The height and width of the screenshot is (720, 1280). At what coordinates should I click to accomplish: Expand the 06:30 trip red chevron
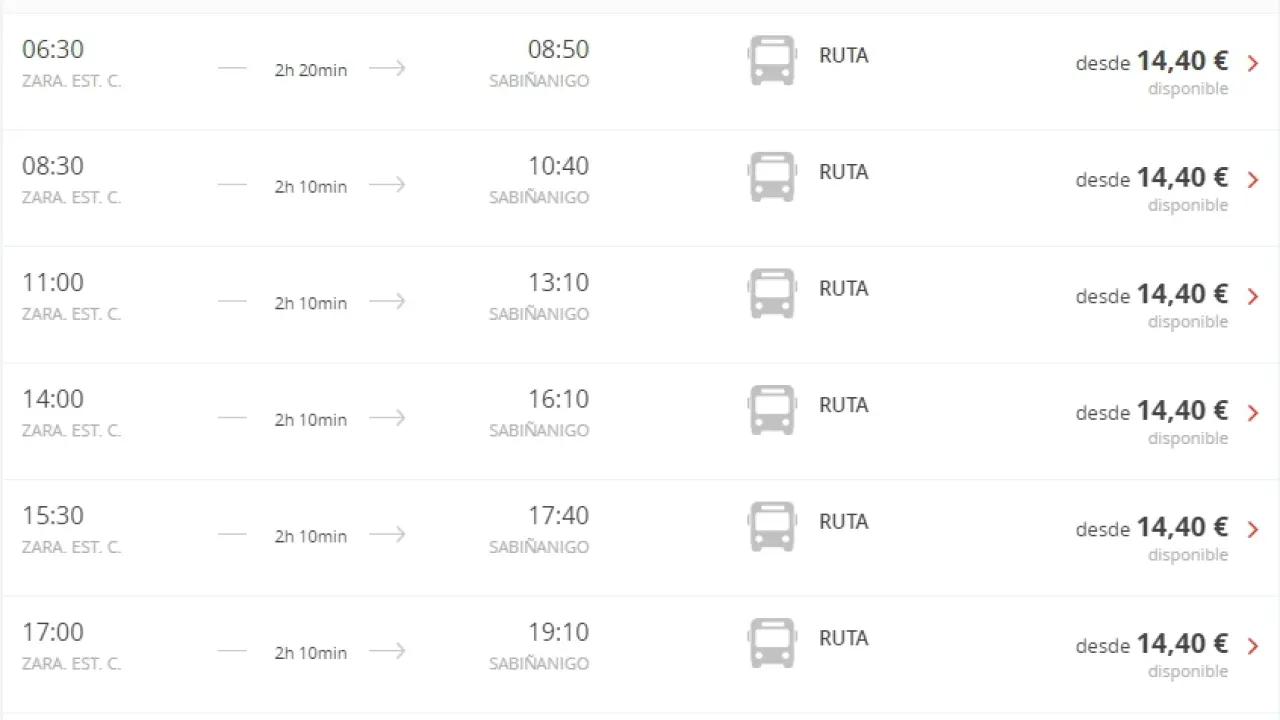pyautogui.click(x=1253, y=63)
